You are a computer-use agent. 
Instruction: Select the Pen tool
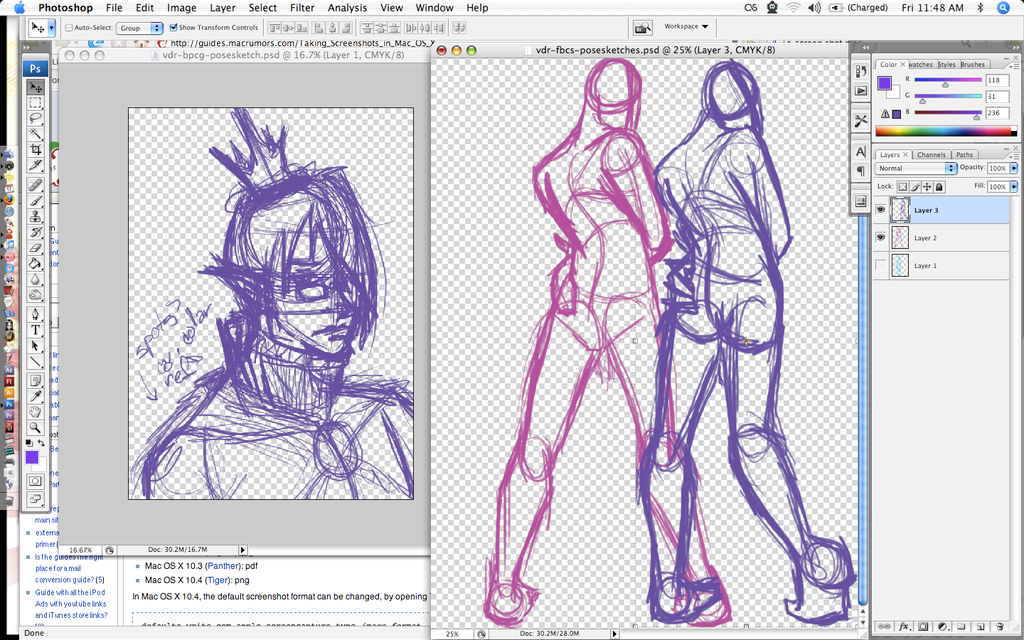35,315
